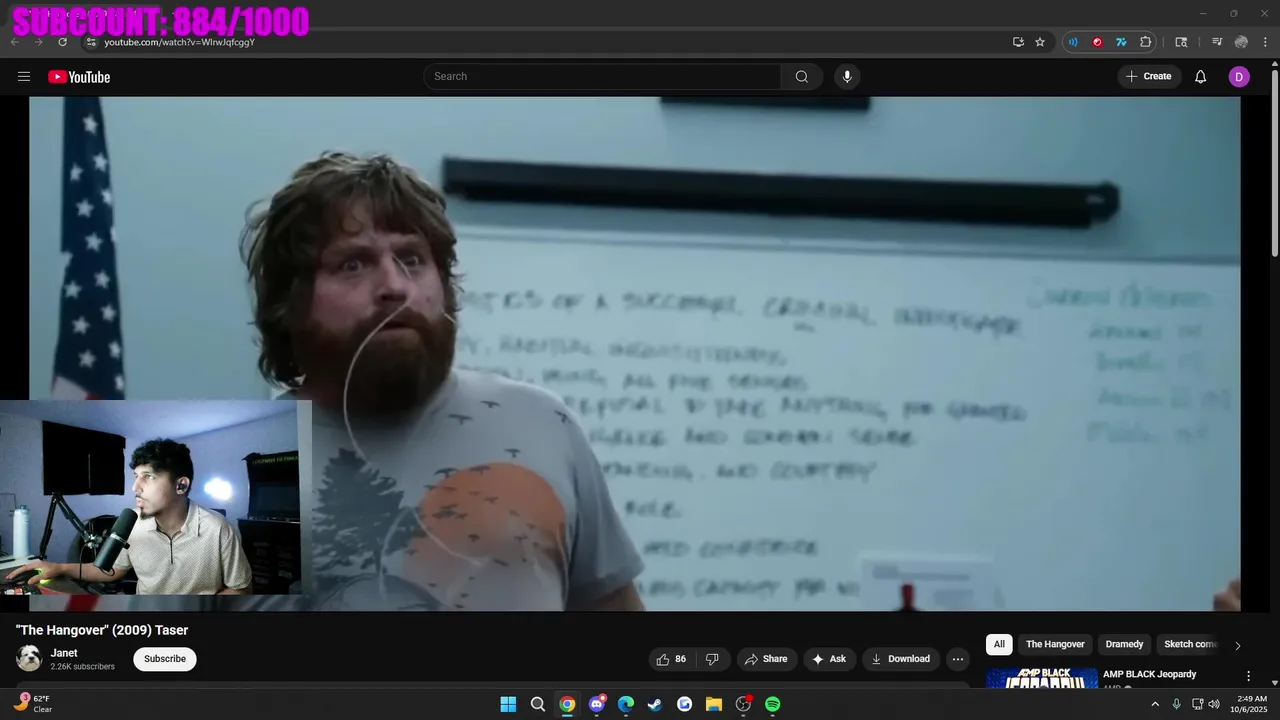Open the system tray volume icon
The image size is (1280, 720).
[1214, 704]
